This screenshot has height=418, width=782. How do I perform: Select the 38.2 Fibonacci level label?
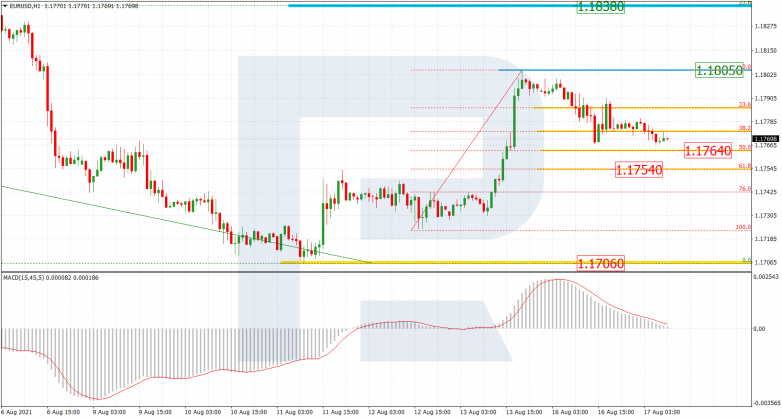click(x=745, y=128)
